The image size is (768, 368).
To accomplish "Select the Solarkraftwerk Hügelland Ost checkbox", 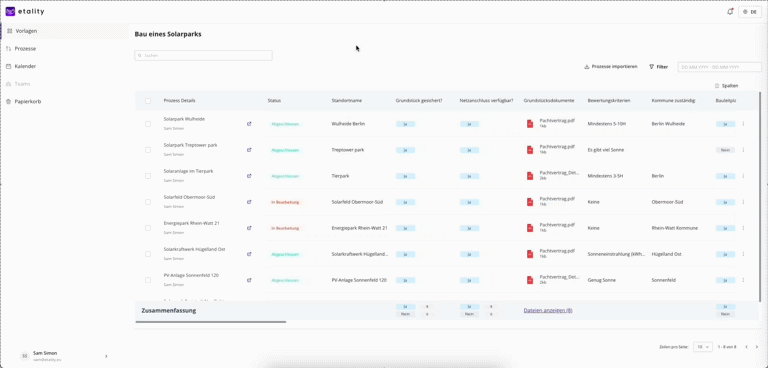I will click(148, 254).
